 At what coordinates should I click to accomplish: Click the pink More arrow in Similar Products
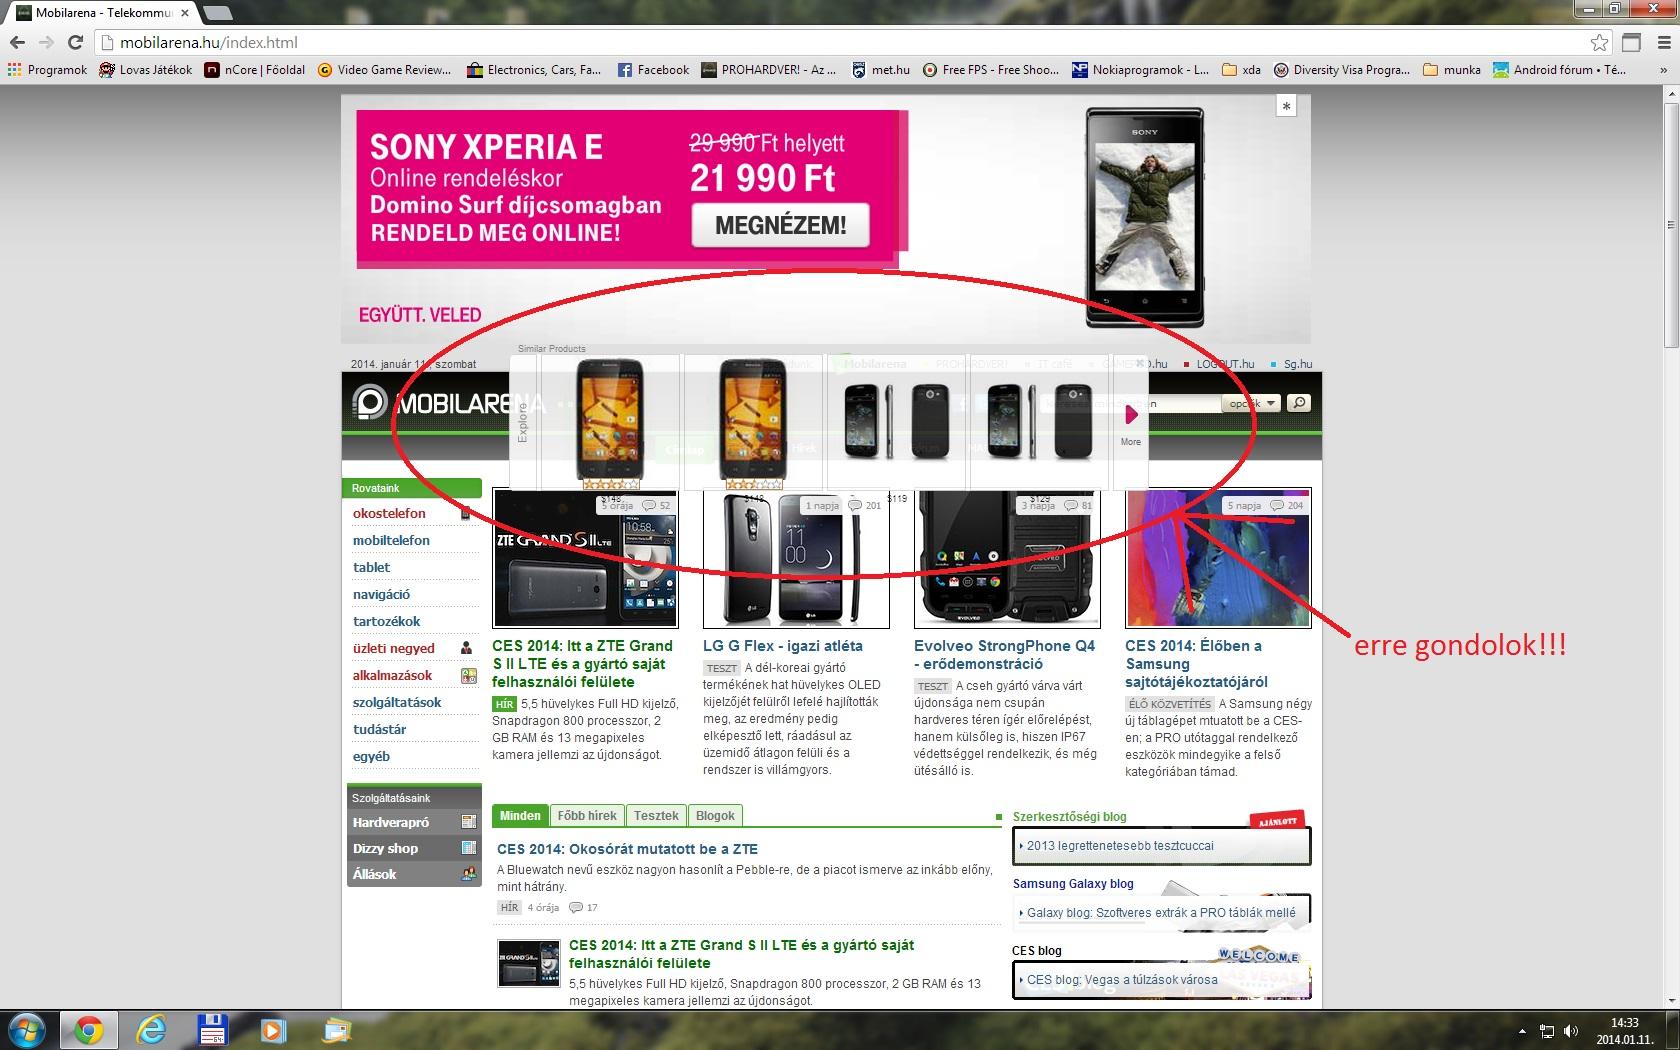(1131, 414)
